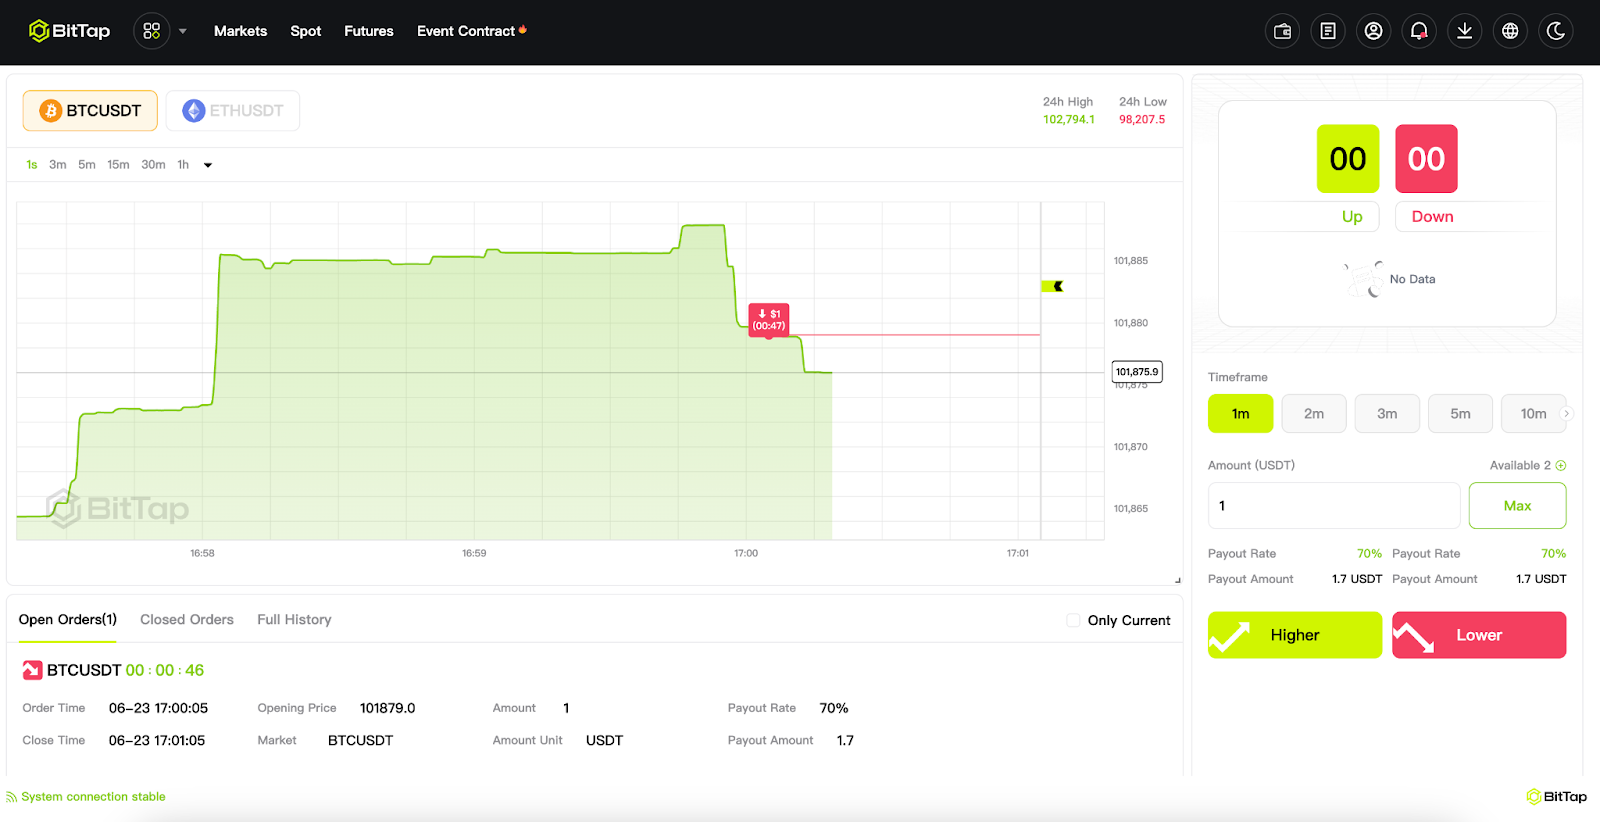The height and width of the screenshot is (822, 1600).
Task: Click the green 00 Up counter
Action: tap(1348, 159)
